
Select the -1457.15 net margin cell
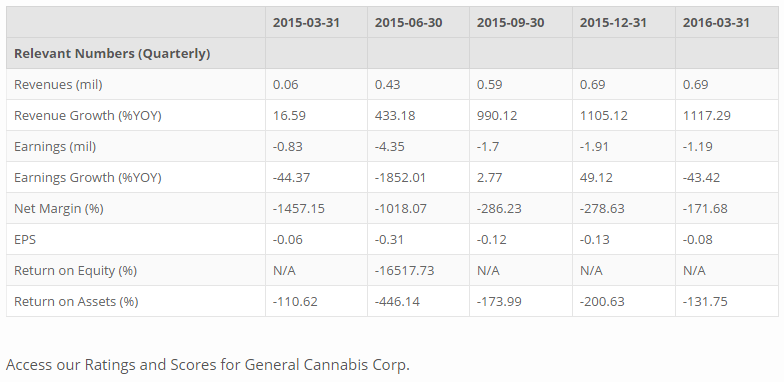pos(298,208)
